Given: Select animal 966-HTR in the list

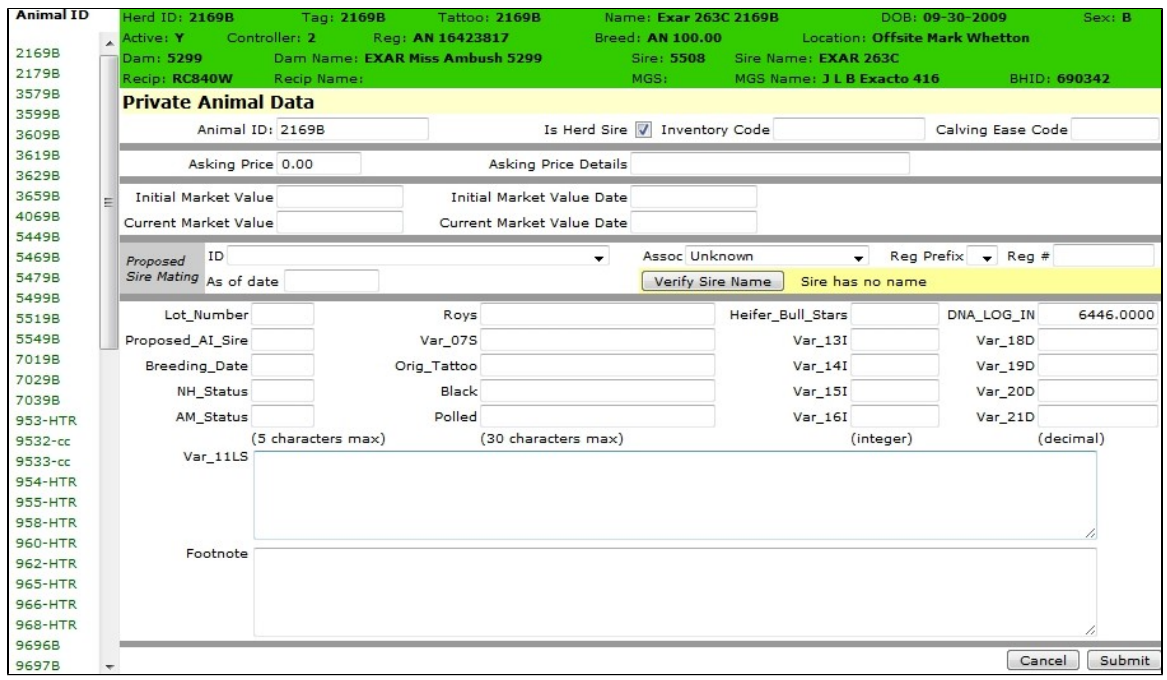Looking at the screenshot, I should pos(46,604).
